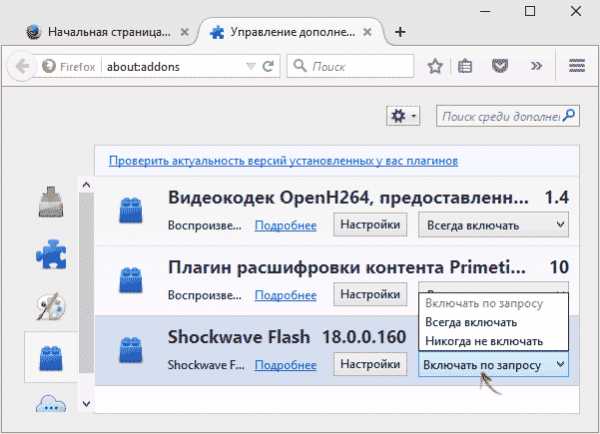The image size is (600, 434).
Task: Close the Начальная страница tab
Action: [184, 32]
